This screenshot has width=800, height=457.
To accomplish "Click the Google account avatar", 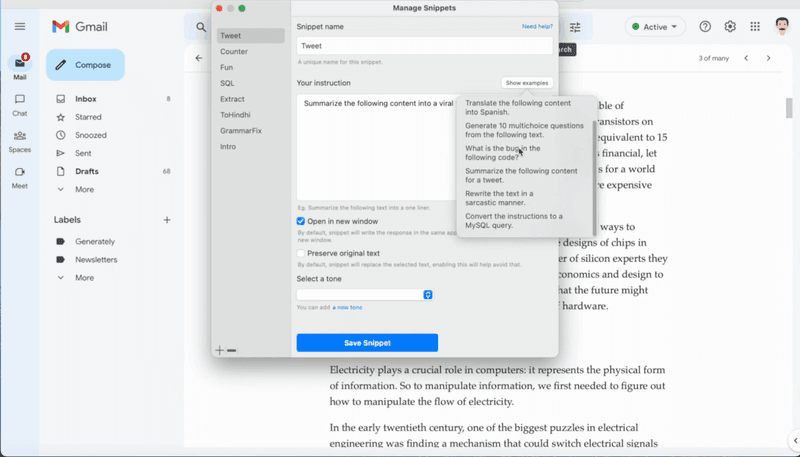I will pyautogui.click(x=782, y=27).
